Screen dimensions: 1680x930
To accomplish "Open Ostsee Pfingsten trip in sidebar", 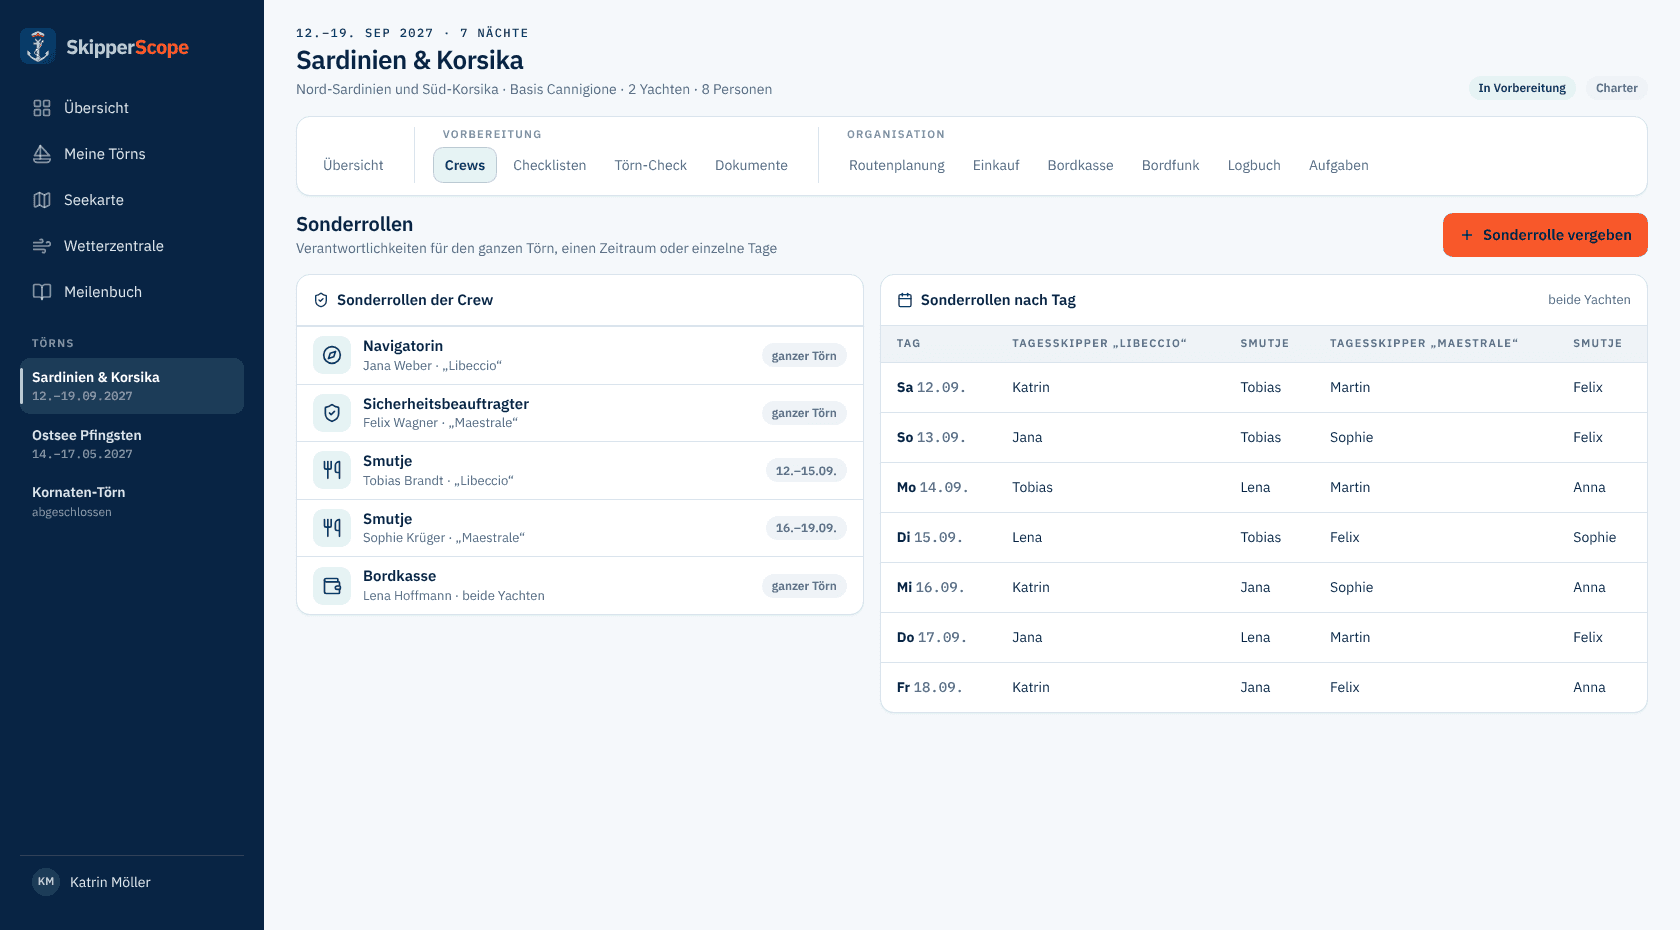I will 132,444.
